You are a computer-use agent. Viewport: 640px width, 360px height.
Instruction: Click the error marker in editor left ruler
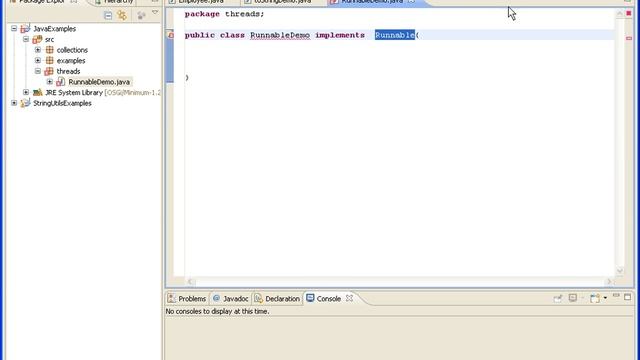pyautogui.click(x=171, y=35)
